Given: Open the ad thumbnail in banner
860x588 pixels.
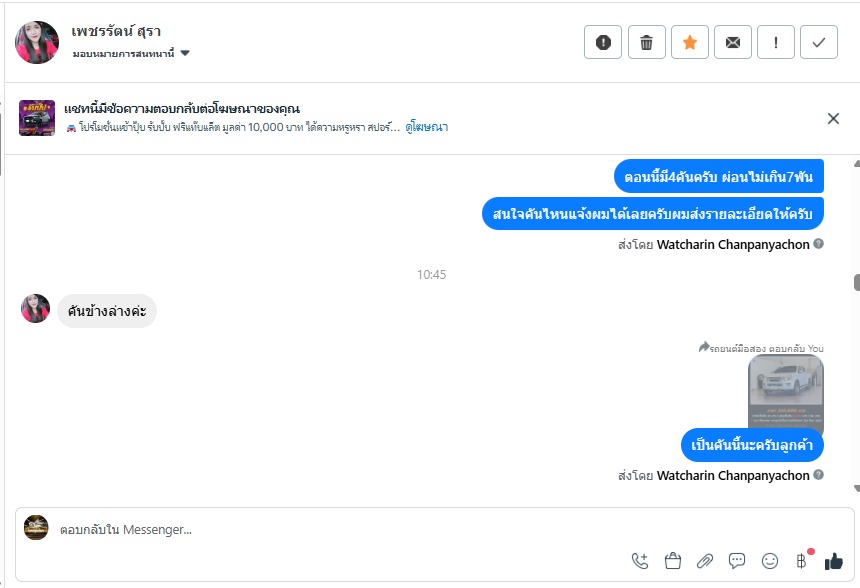Looking at the screenshot, I should click(x=38, y=118).
